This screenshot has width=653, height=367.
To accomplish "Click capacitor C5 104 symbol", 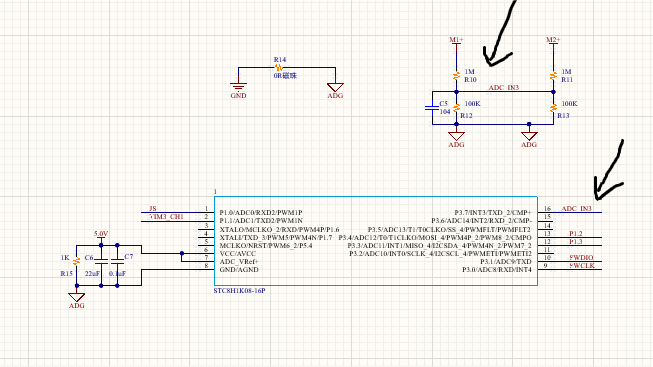I will [432, 108].
